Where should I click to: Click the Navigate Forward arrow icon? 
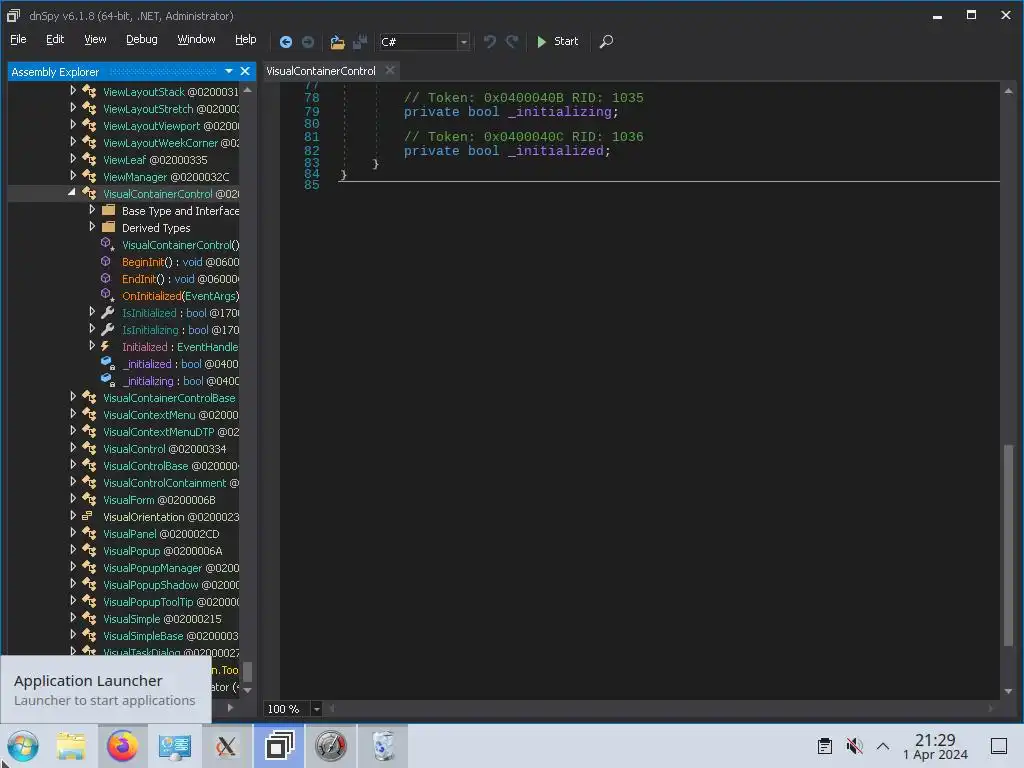click(x=308, y=42)
